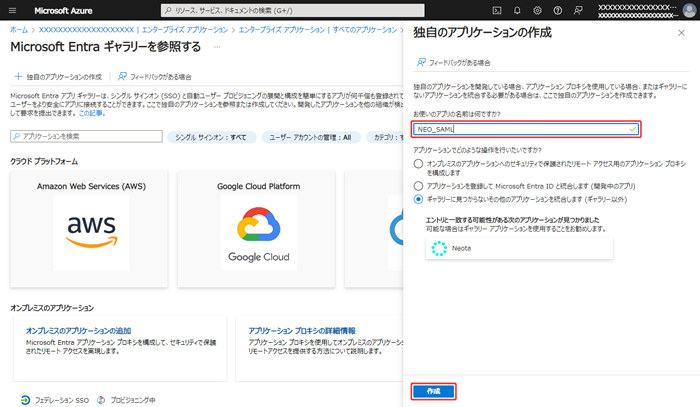Open the カテゴリ filter pill

pyautogui.click(x=385, y=137)
